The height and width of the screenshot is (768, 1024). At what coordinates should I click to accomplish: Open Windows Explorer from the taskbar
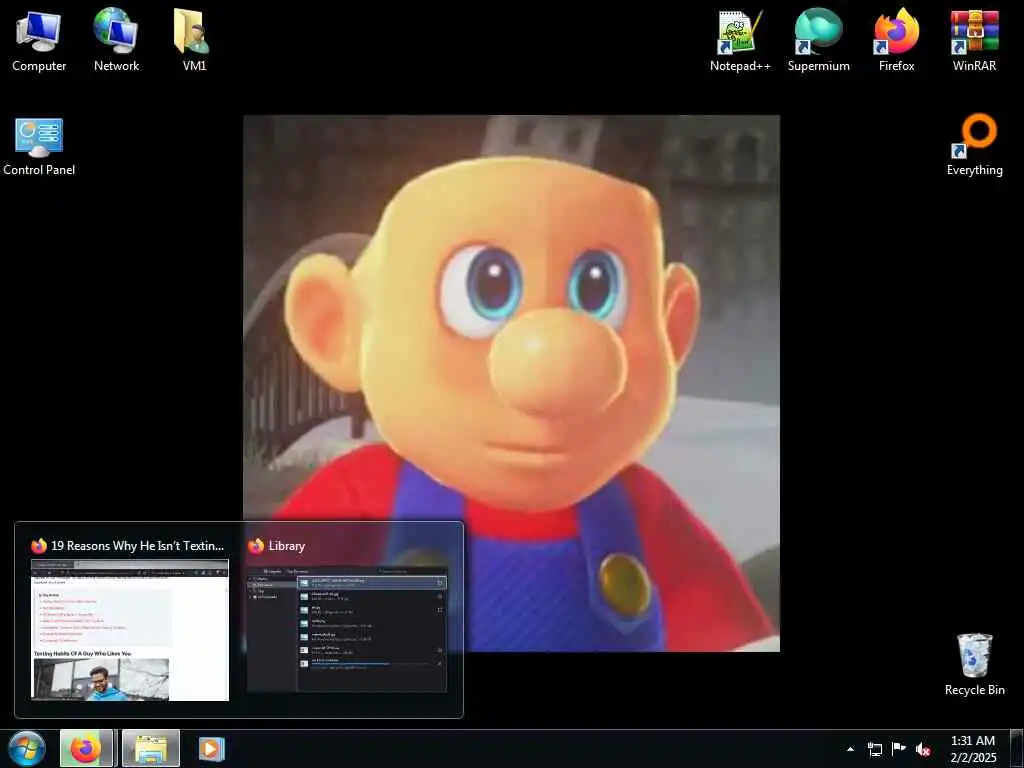(151, 748)
